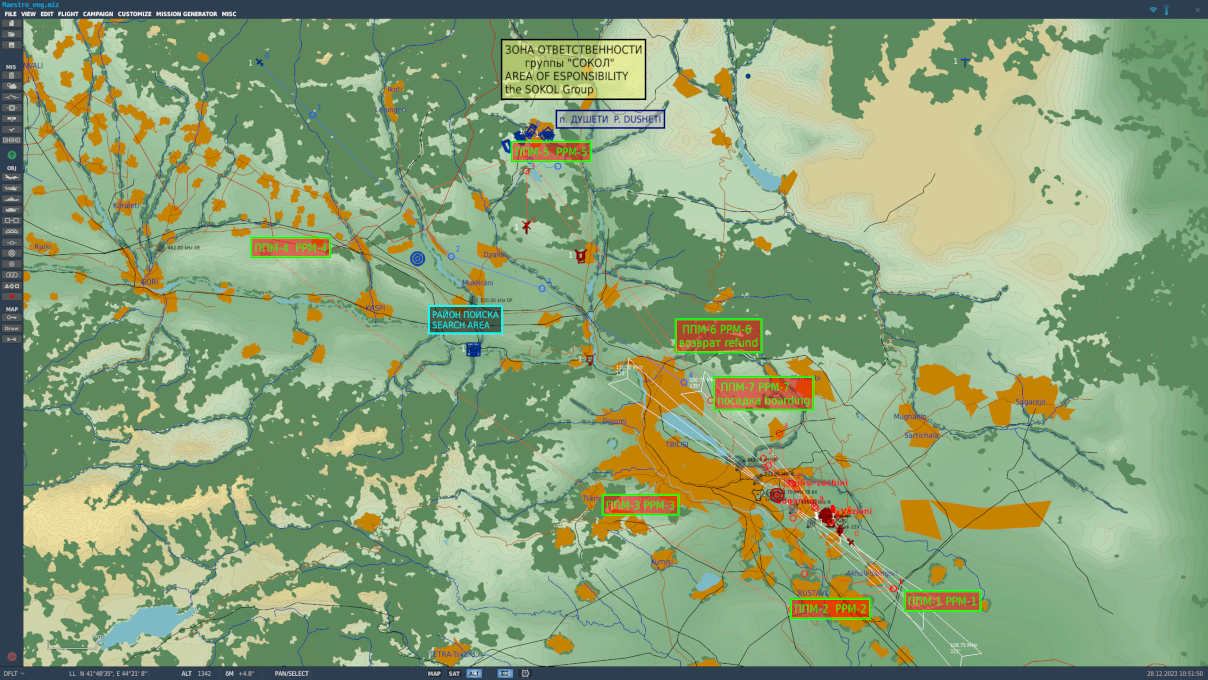
Task: Click the save mission disk icon
Action: [x=12, y=45]
